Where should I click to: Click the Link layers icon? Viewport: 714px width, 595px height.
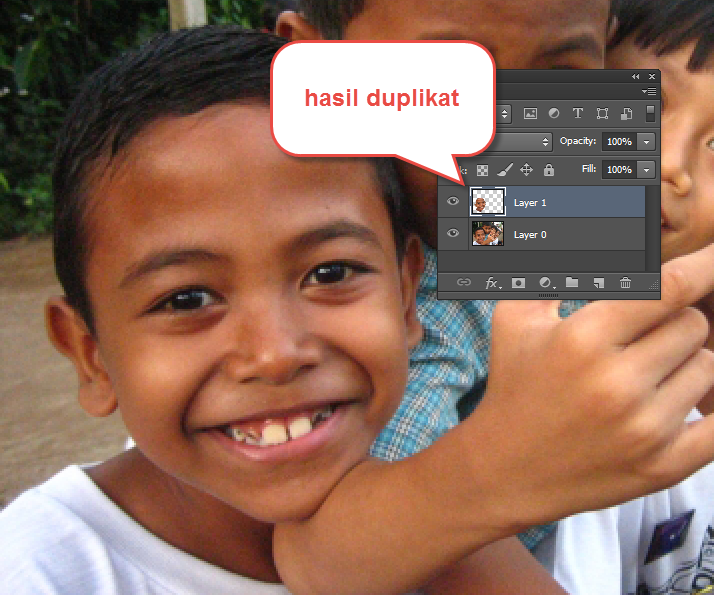[x=464, y=283]
